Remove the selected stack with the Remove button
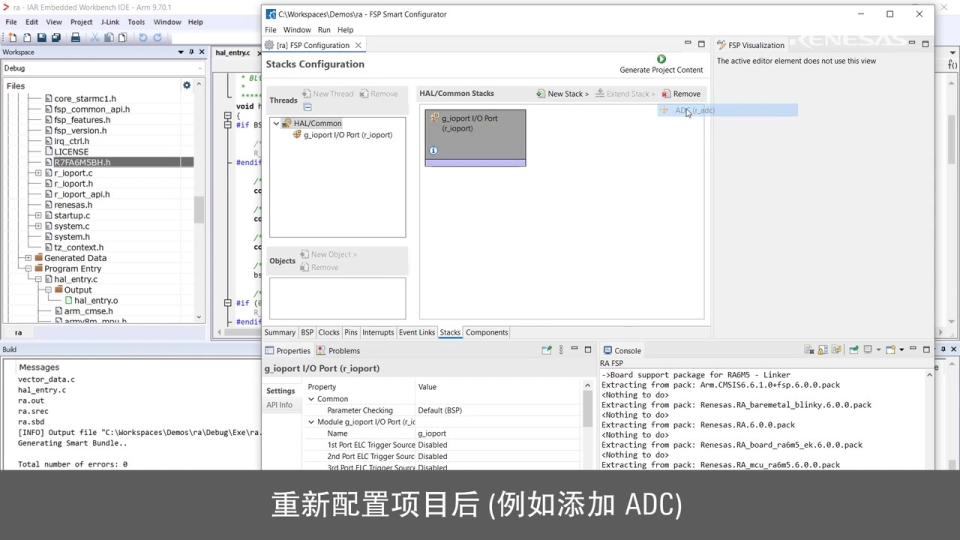960x540 pixels. click(680, 94)
